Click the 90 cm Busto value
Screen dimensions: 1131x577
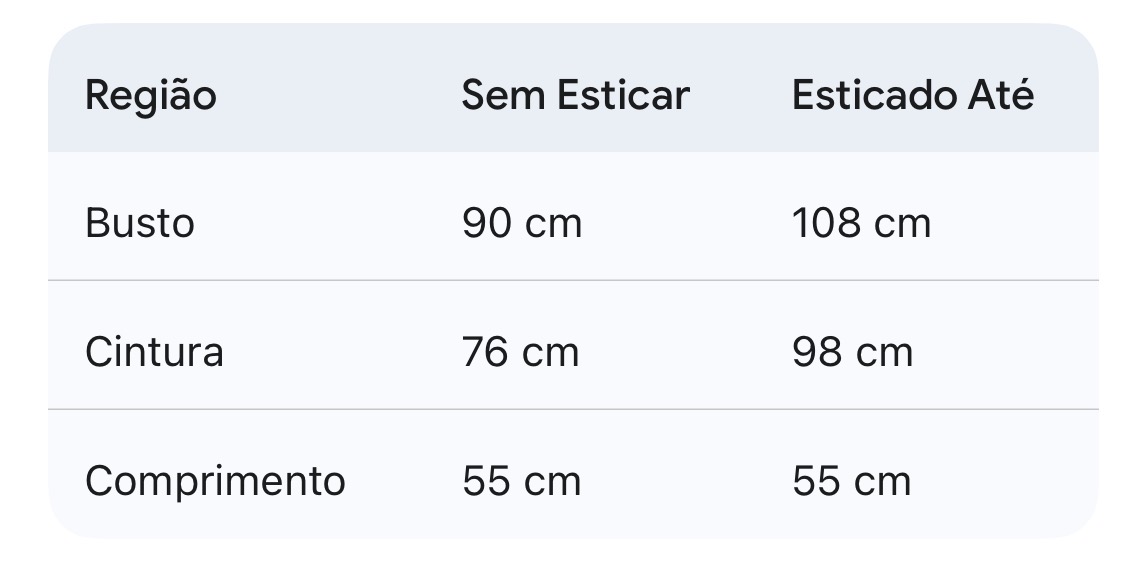coord(521,223)
